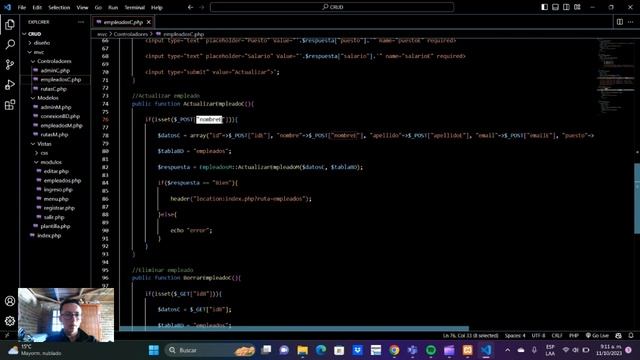Open the Run and Debug view
This screenshot has height=360, width=640.
(x=10, y=84)
